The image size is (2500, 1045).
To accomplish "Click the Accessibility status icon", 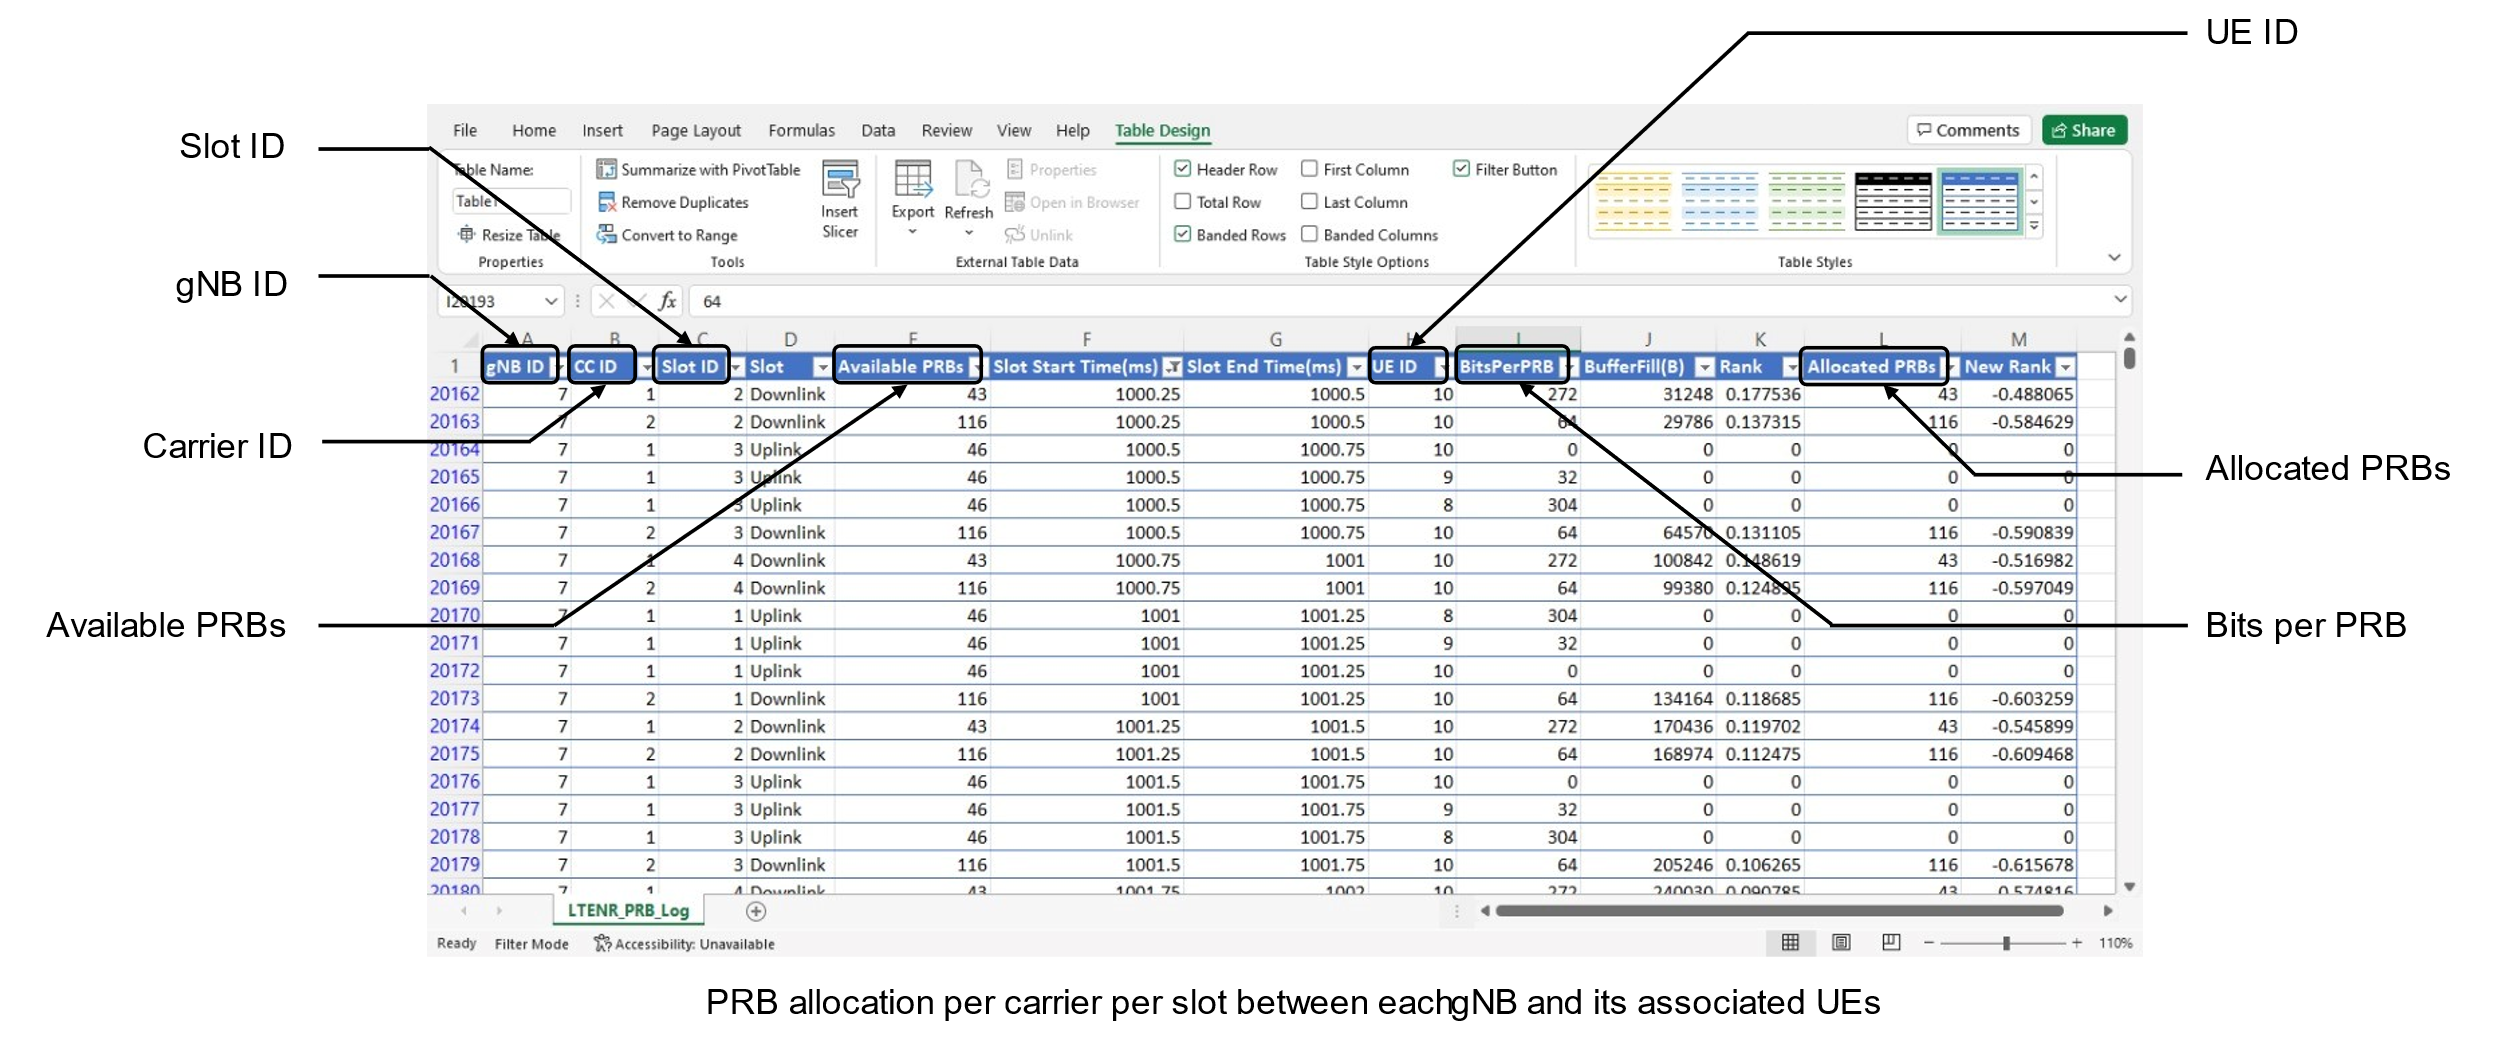I will point(602,943).
